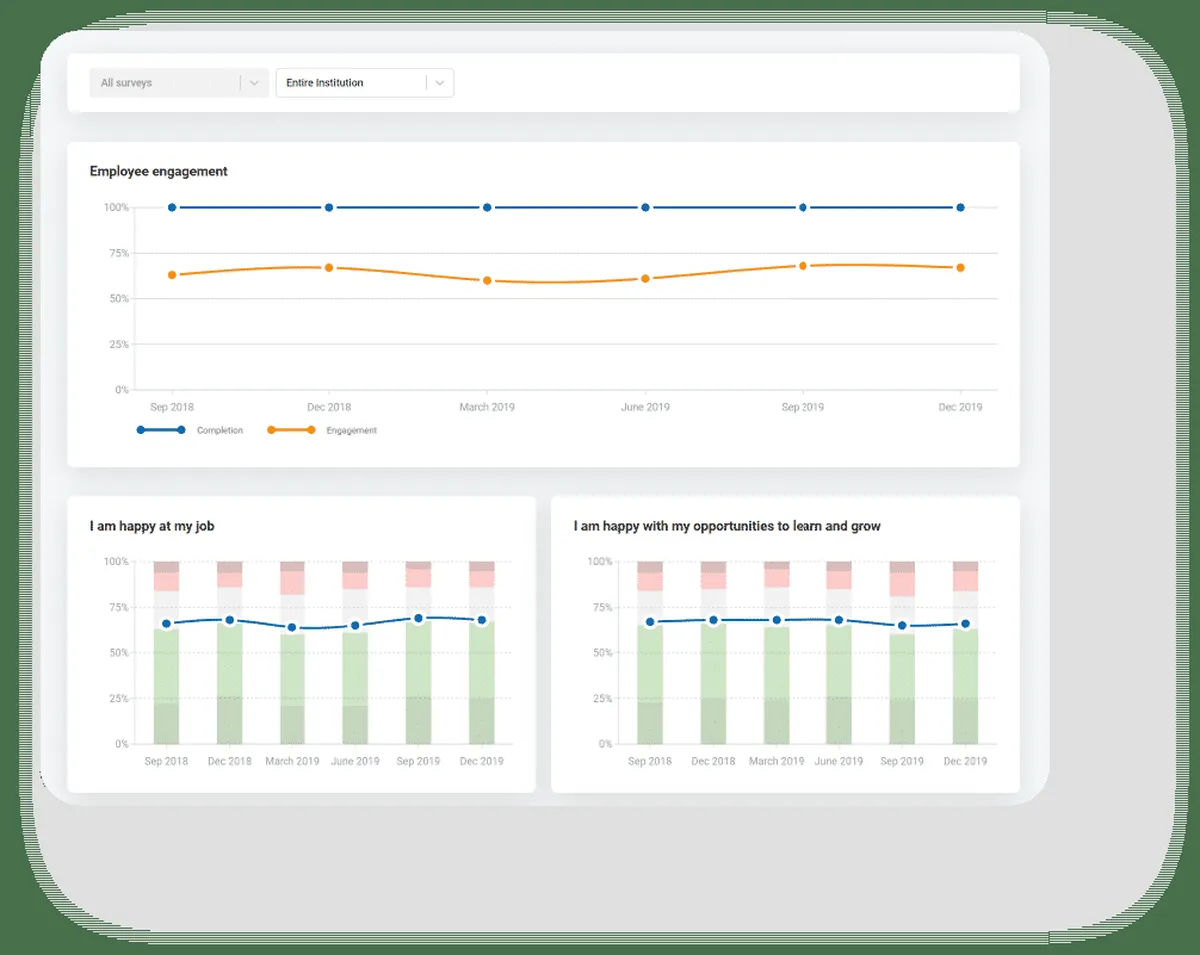This screenshot has width=1200, height=955.
Task: Select Engagement data point for Sep 2019
Action: pyautogui.click(x=803, y=266)
